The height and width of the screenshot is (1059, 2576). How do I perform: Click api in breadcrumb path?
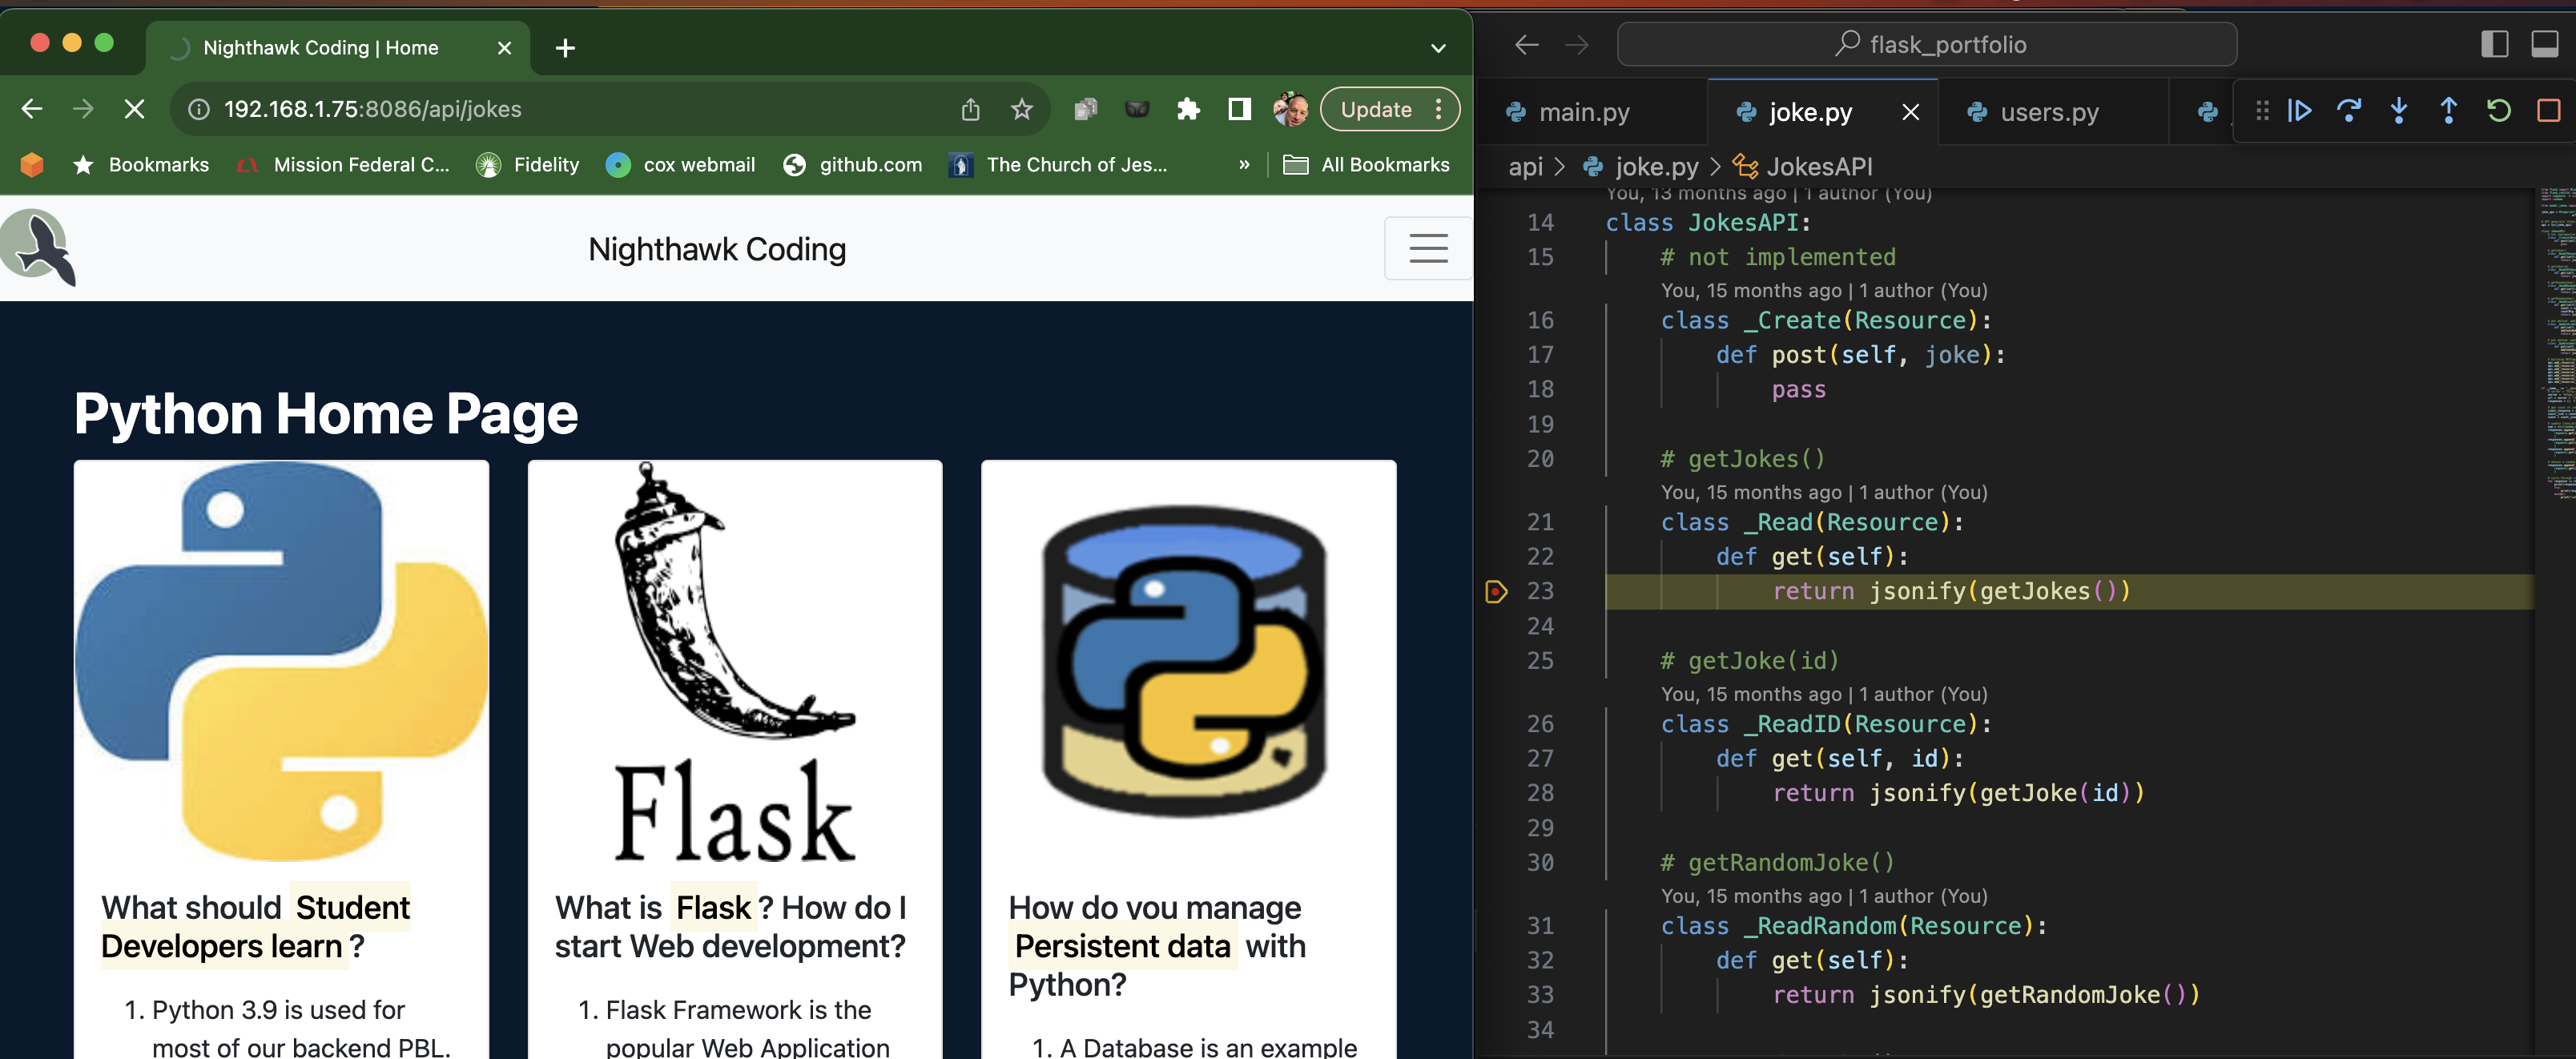[1525, 167]
